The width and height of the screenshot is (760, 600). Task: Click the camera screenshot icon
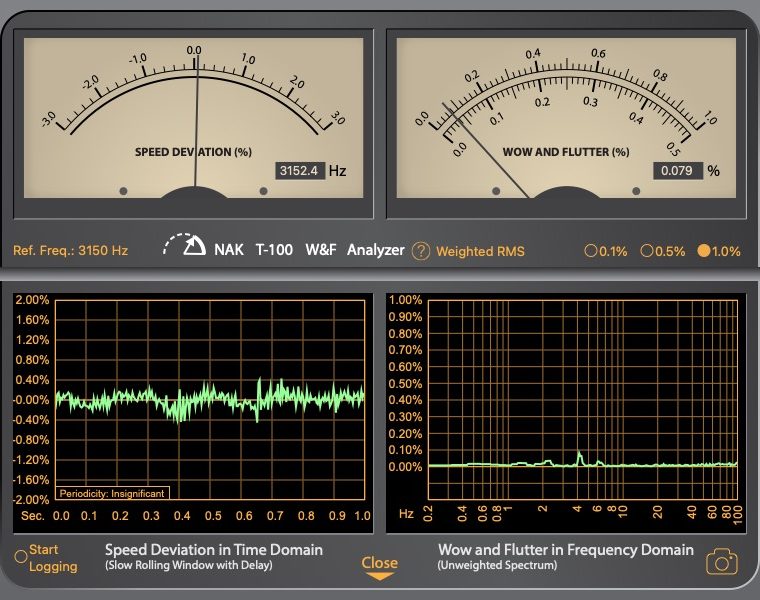coord(722,563)
